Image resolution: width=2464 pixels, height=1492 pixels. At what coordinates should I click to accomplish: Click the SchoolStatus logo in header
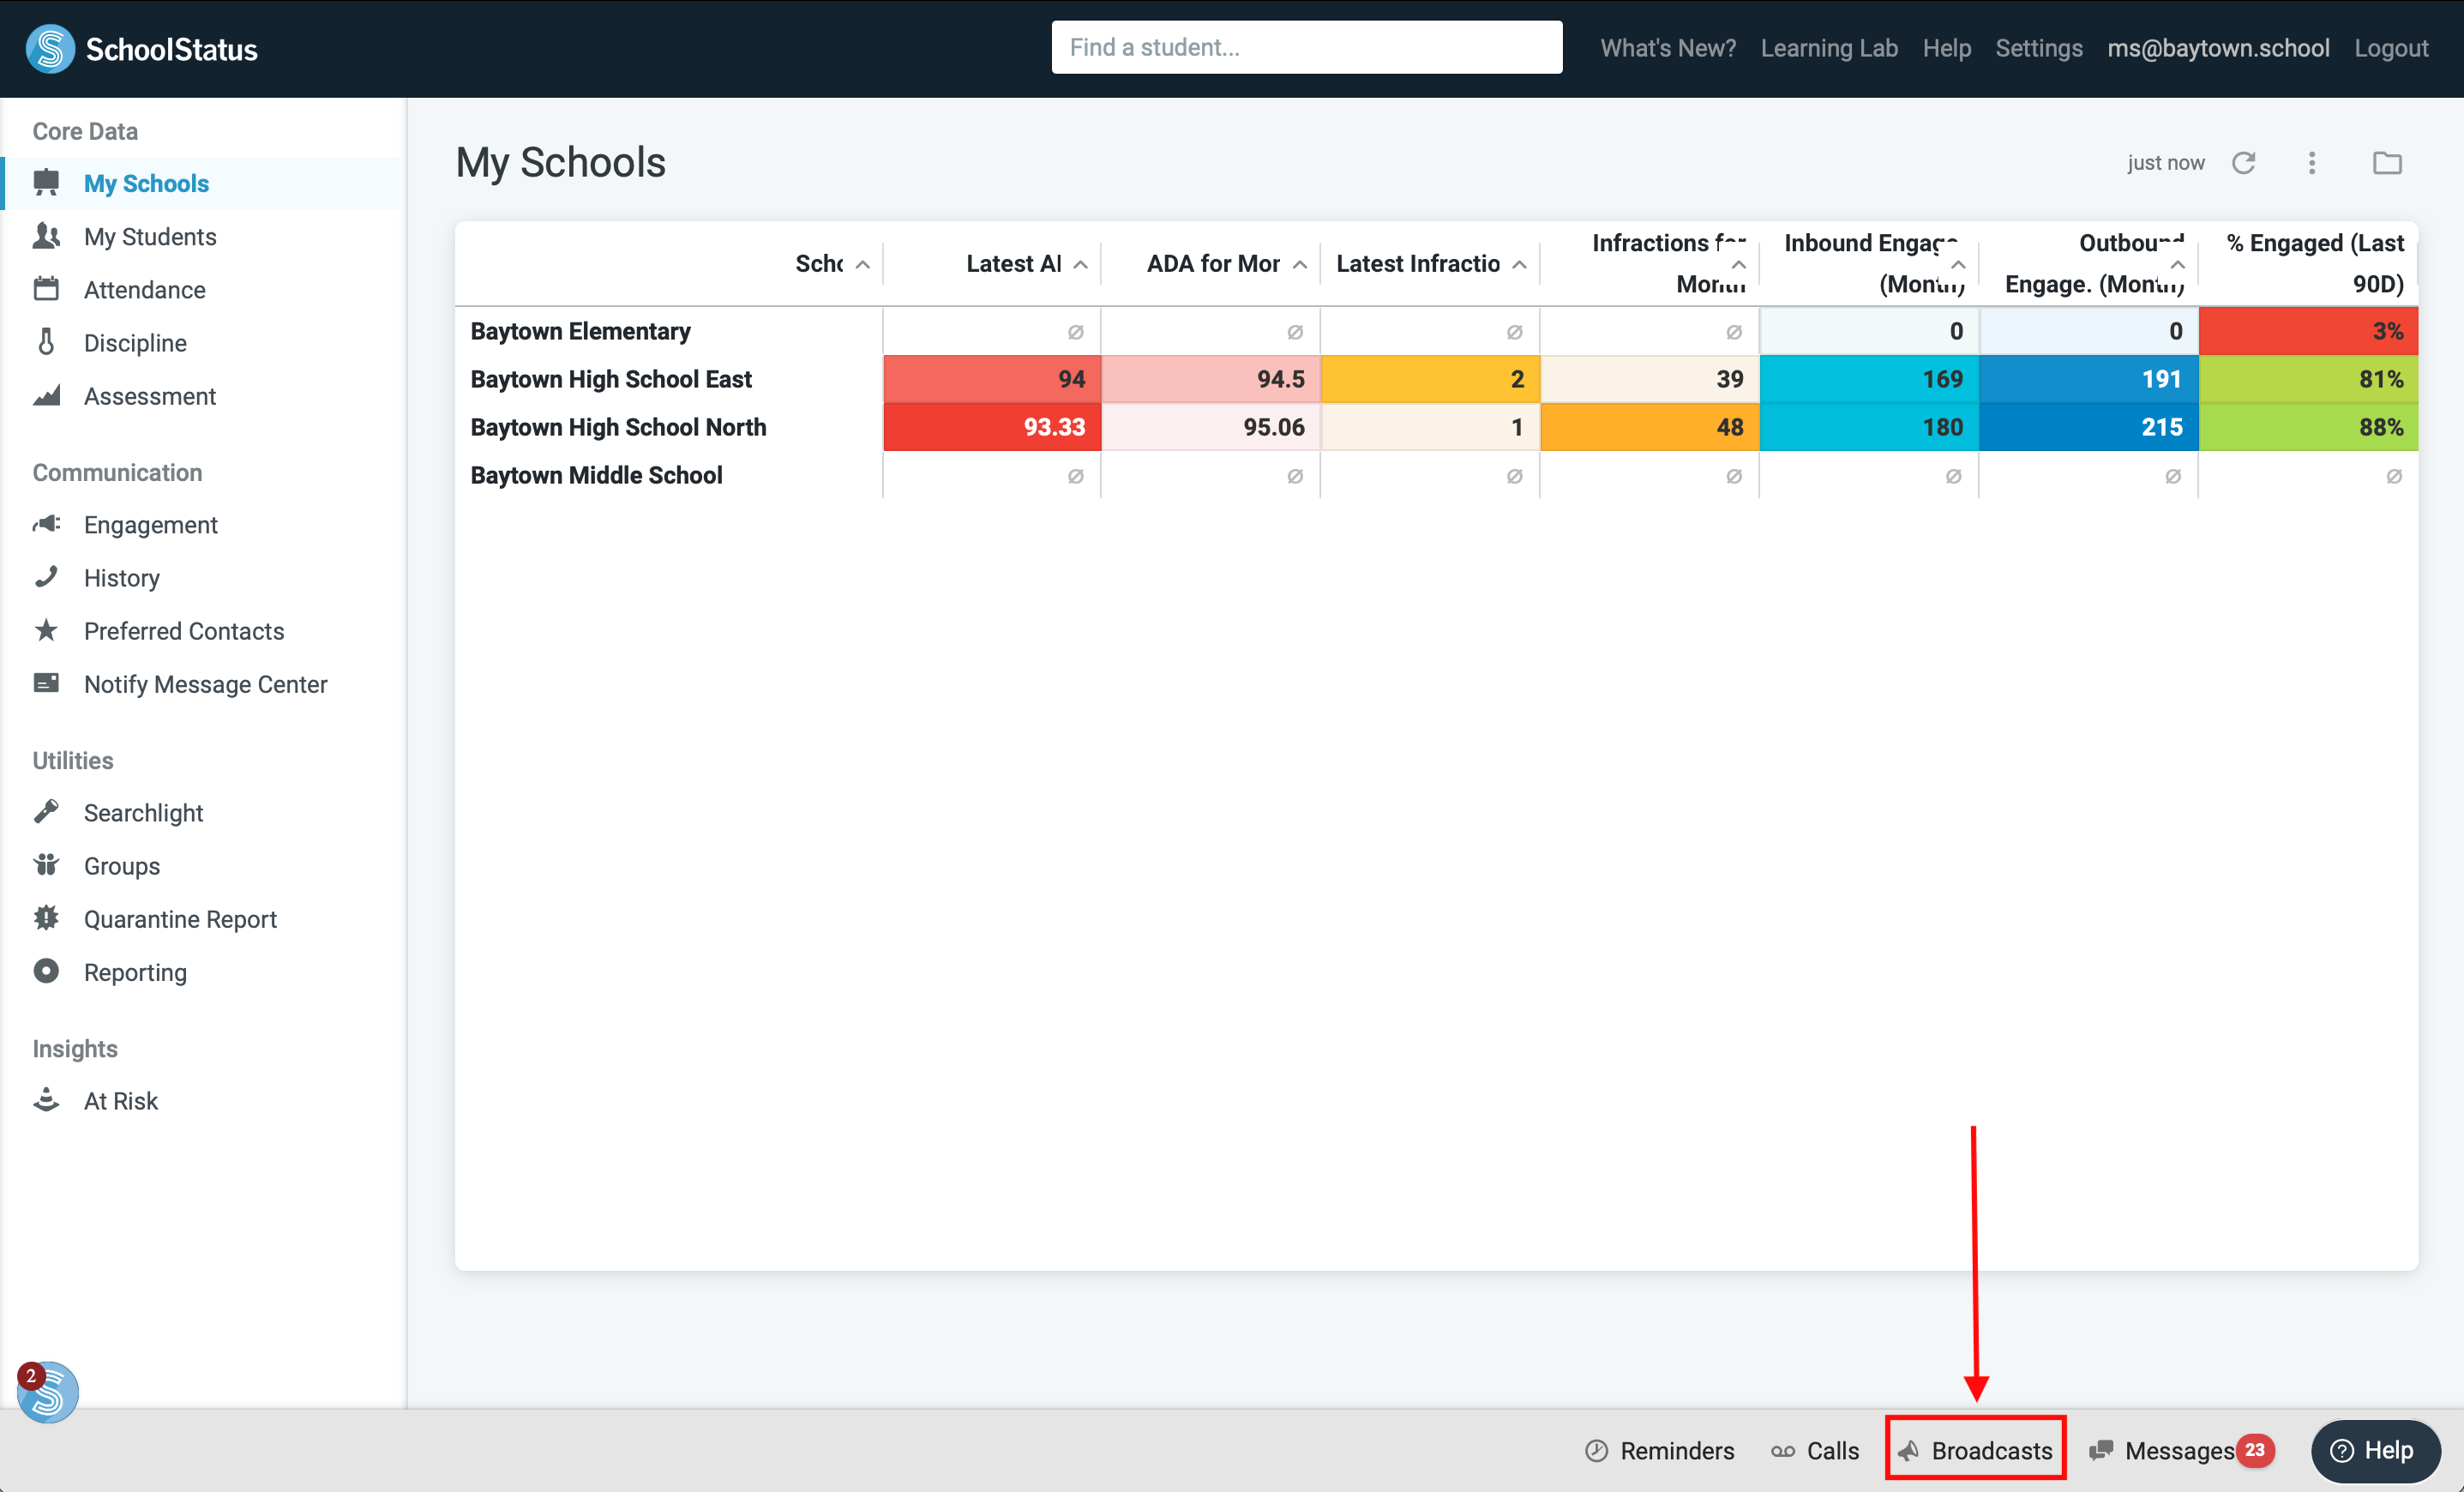pos(142,49)
